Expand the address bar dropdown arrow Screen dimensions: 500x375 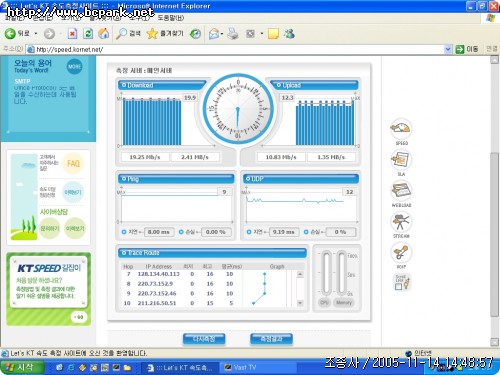pos(448,49)
